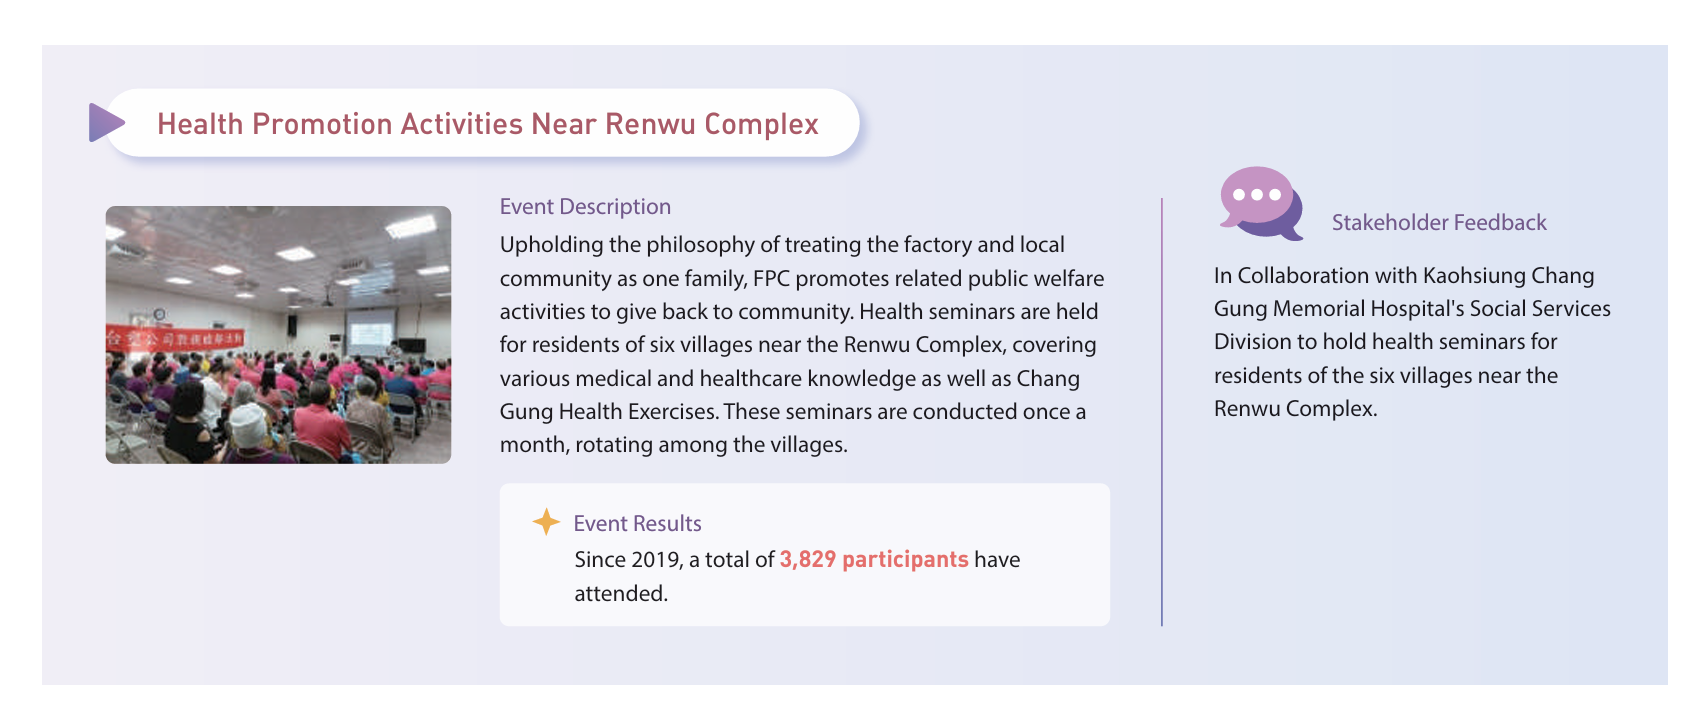The image size is (1707, 723).
Task: Click the These seminars are conducted sentence
Action: pos(904,412)
